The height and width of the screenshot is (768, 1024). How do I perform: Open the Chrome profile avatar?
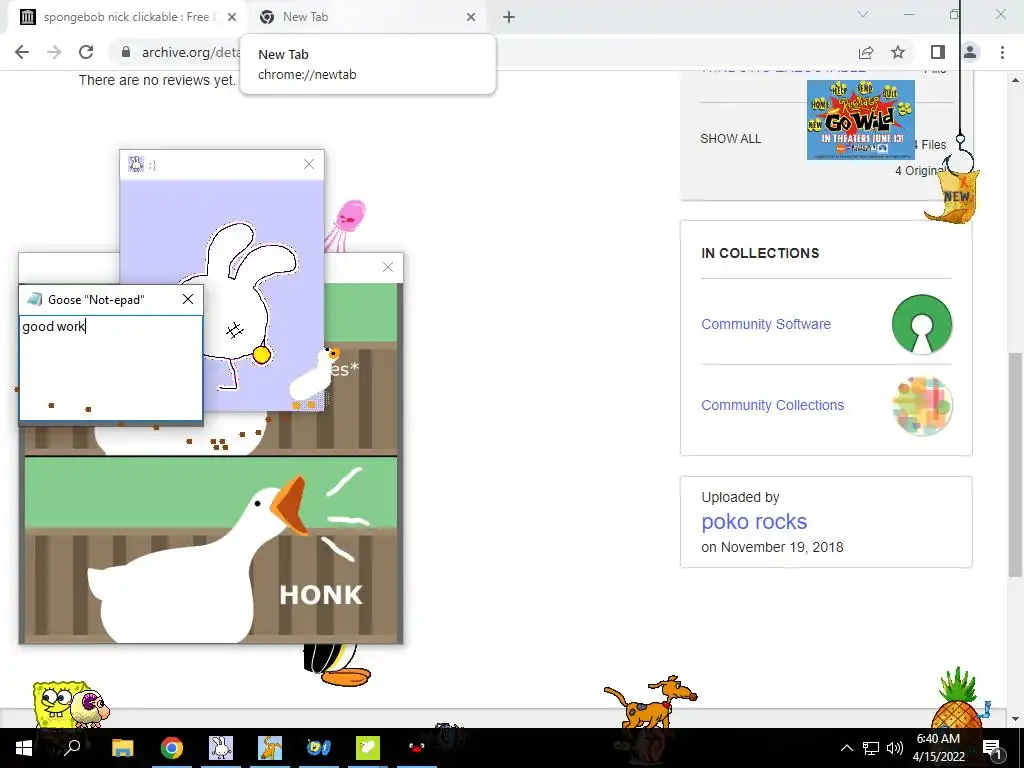[x=970, y=52]
